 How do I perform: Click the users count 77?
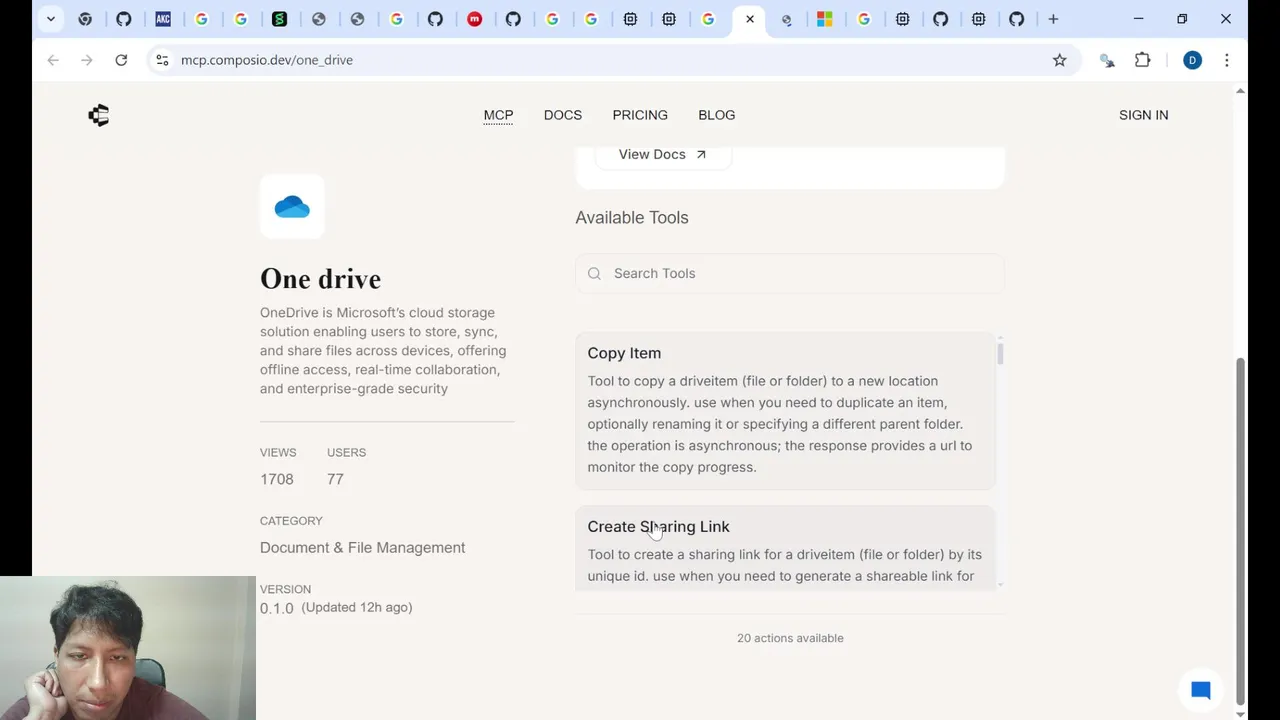335,479
